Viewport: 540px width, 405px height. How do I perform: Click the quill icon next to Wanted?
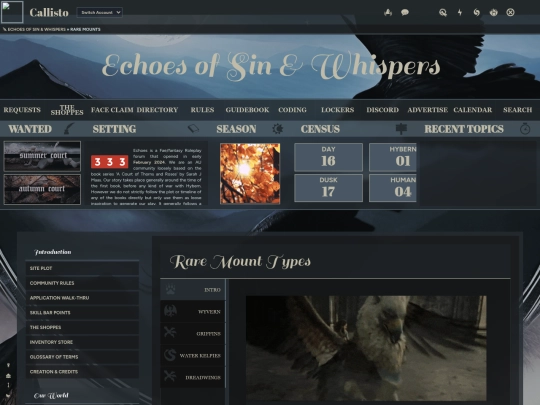(x=69, y=129)
